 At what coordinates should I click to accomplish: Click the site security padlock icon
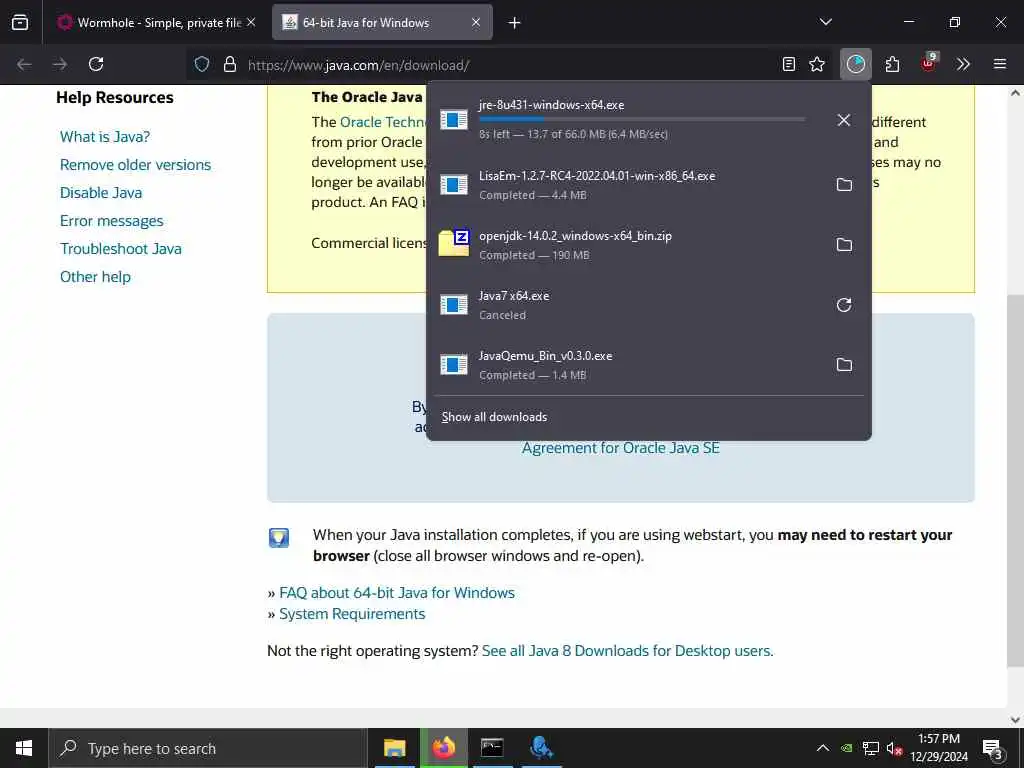(x=230, y=64)
